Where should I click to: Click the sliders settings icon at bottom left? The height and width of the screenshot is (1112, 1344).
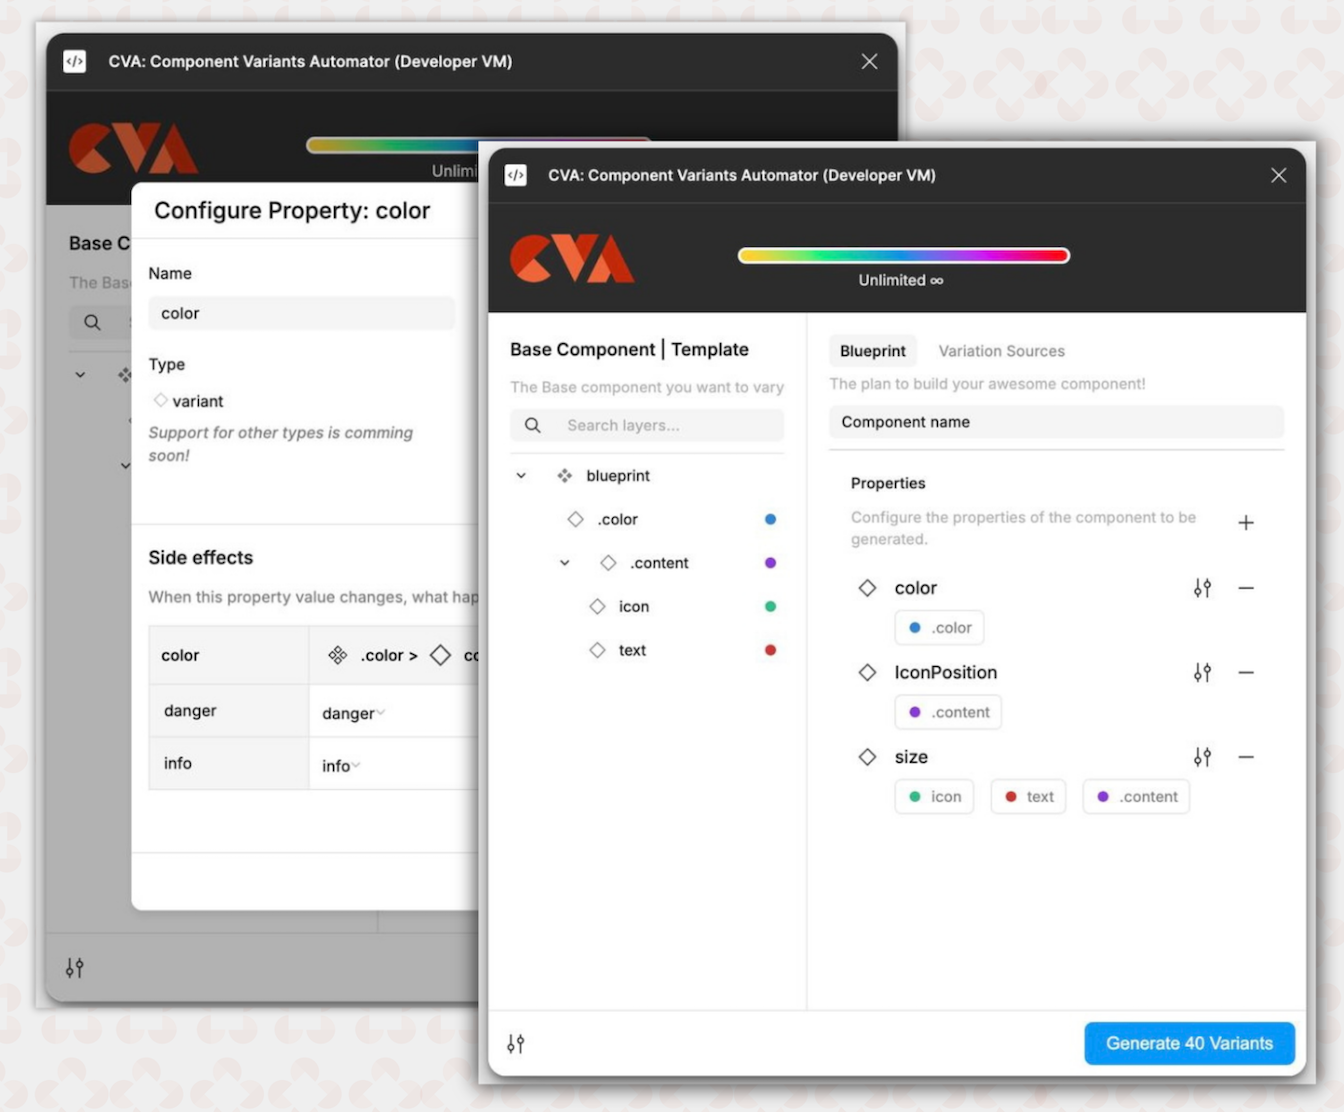pos(516,1043)
